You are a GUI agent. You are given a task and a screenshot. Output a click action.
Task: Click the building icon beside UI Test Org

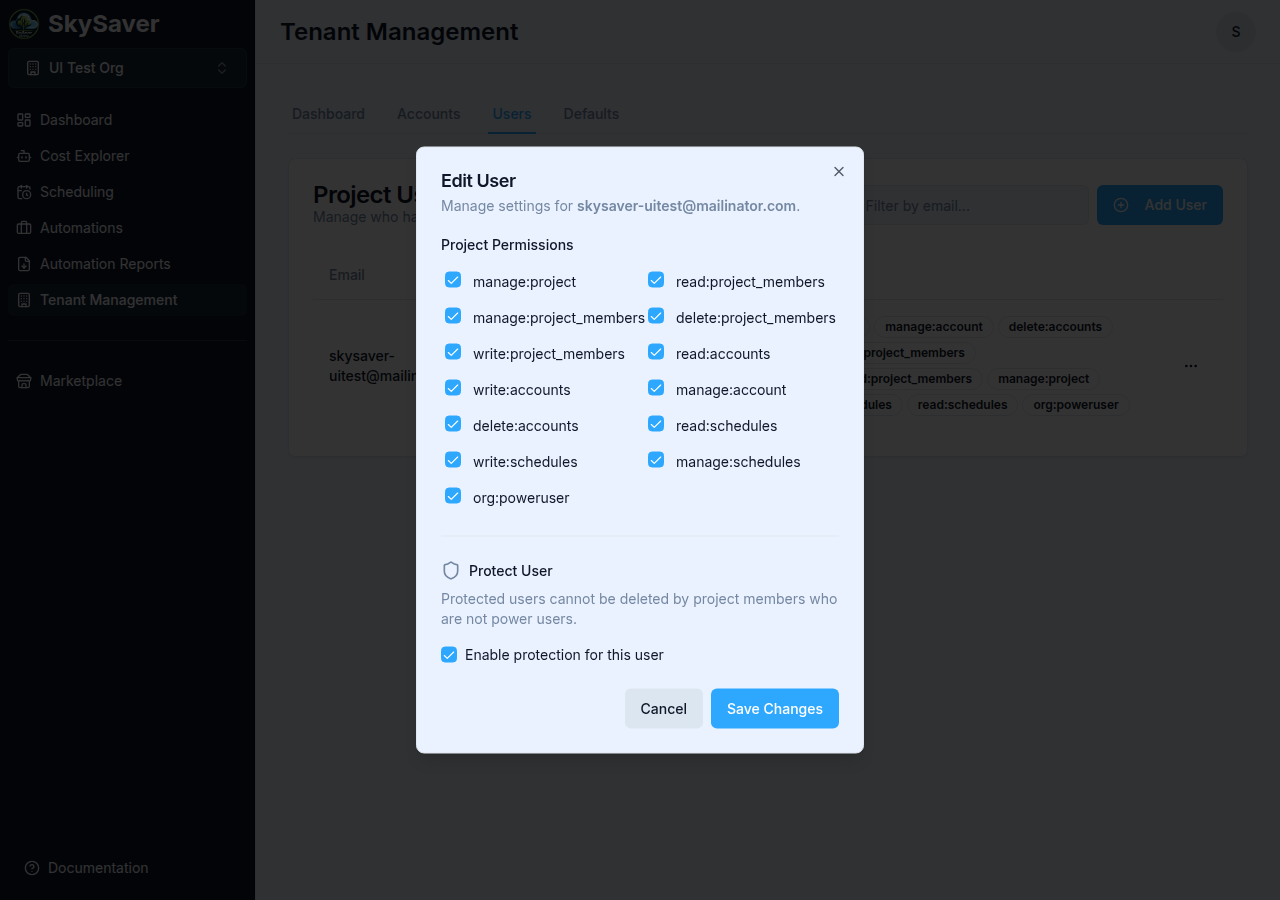coord(33,68)
